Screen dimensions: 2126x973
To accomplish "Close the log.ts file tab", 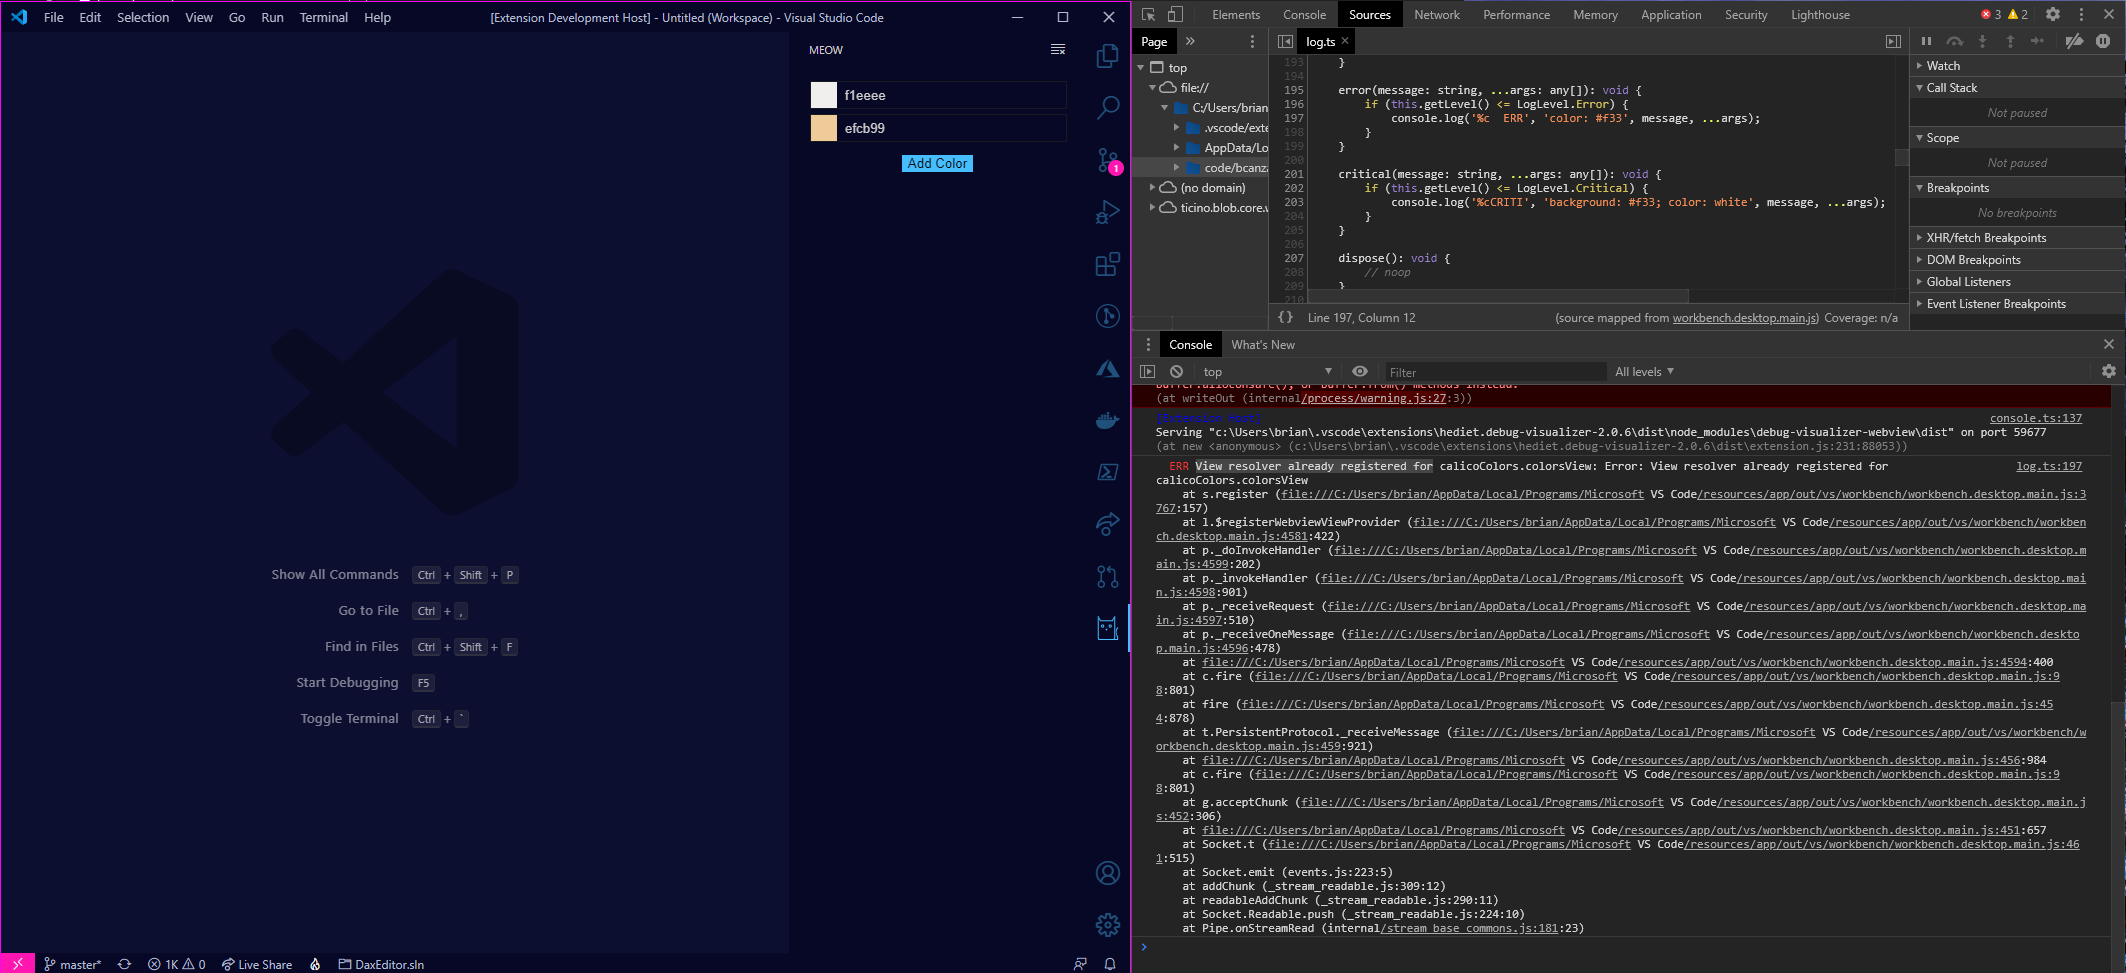I will tap(1345, 41).
